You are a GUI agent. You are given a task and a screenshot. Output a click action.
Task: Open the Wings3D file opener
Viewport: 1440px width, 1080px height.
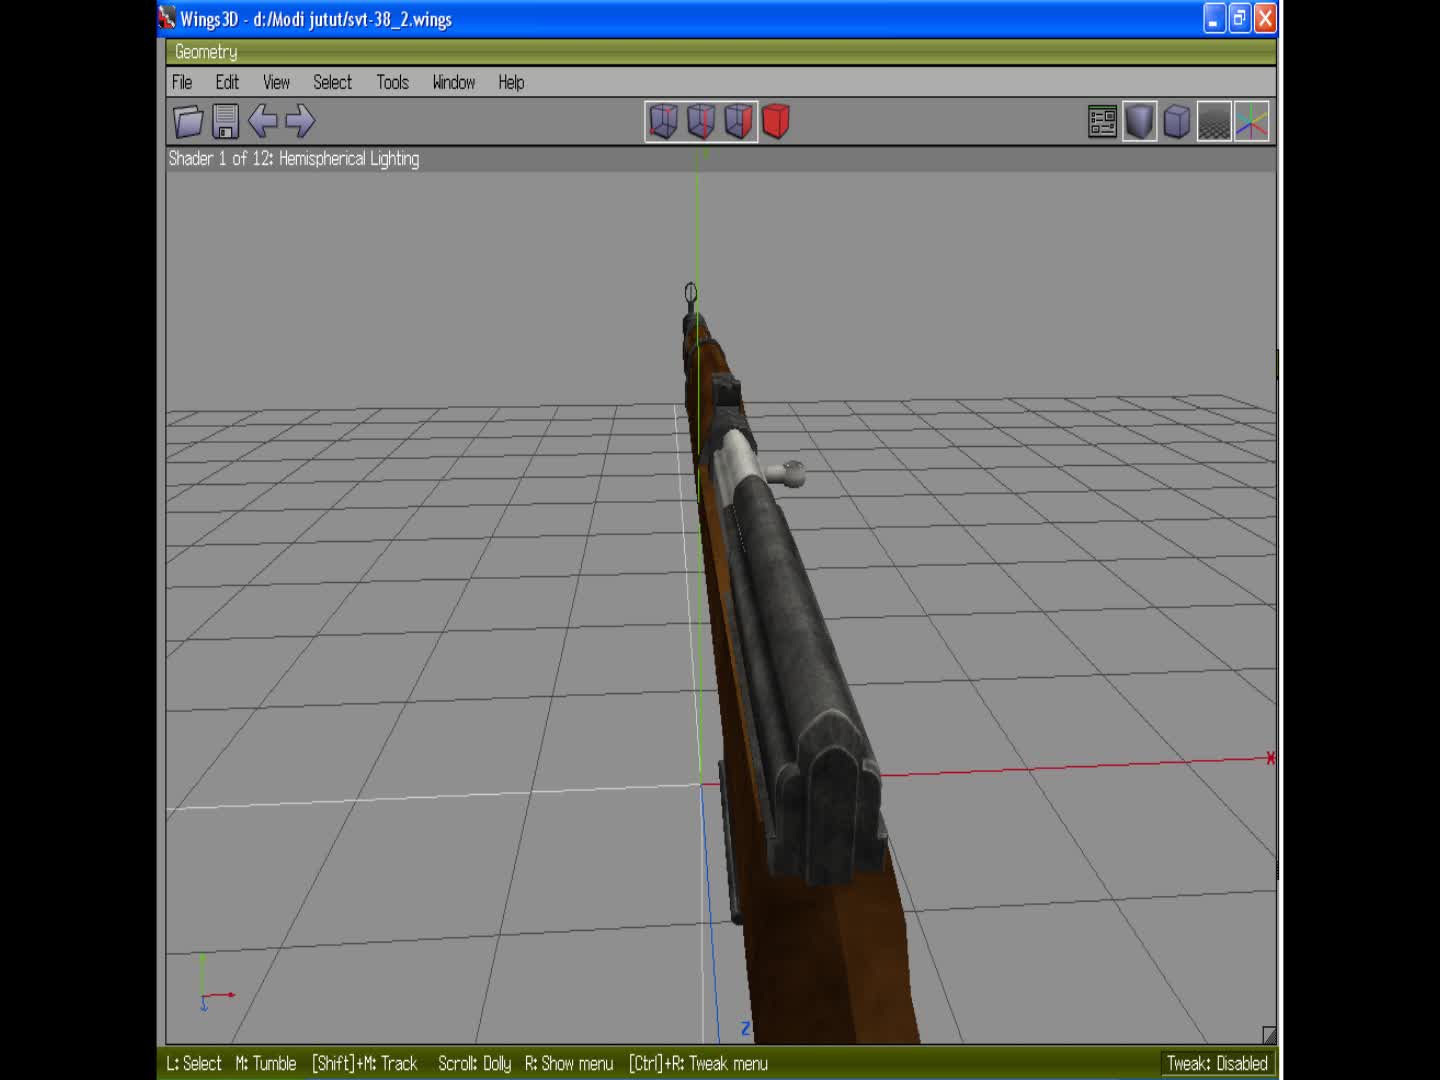(189, 121)
